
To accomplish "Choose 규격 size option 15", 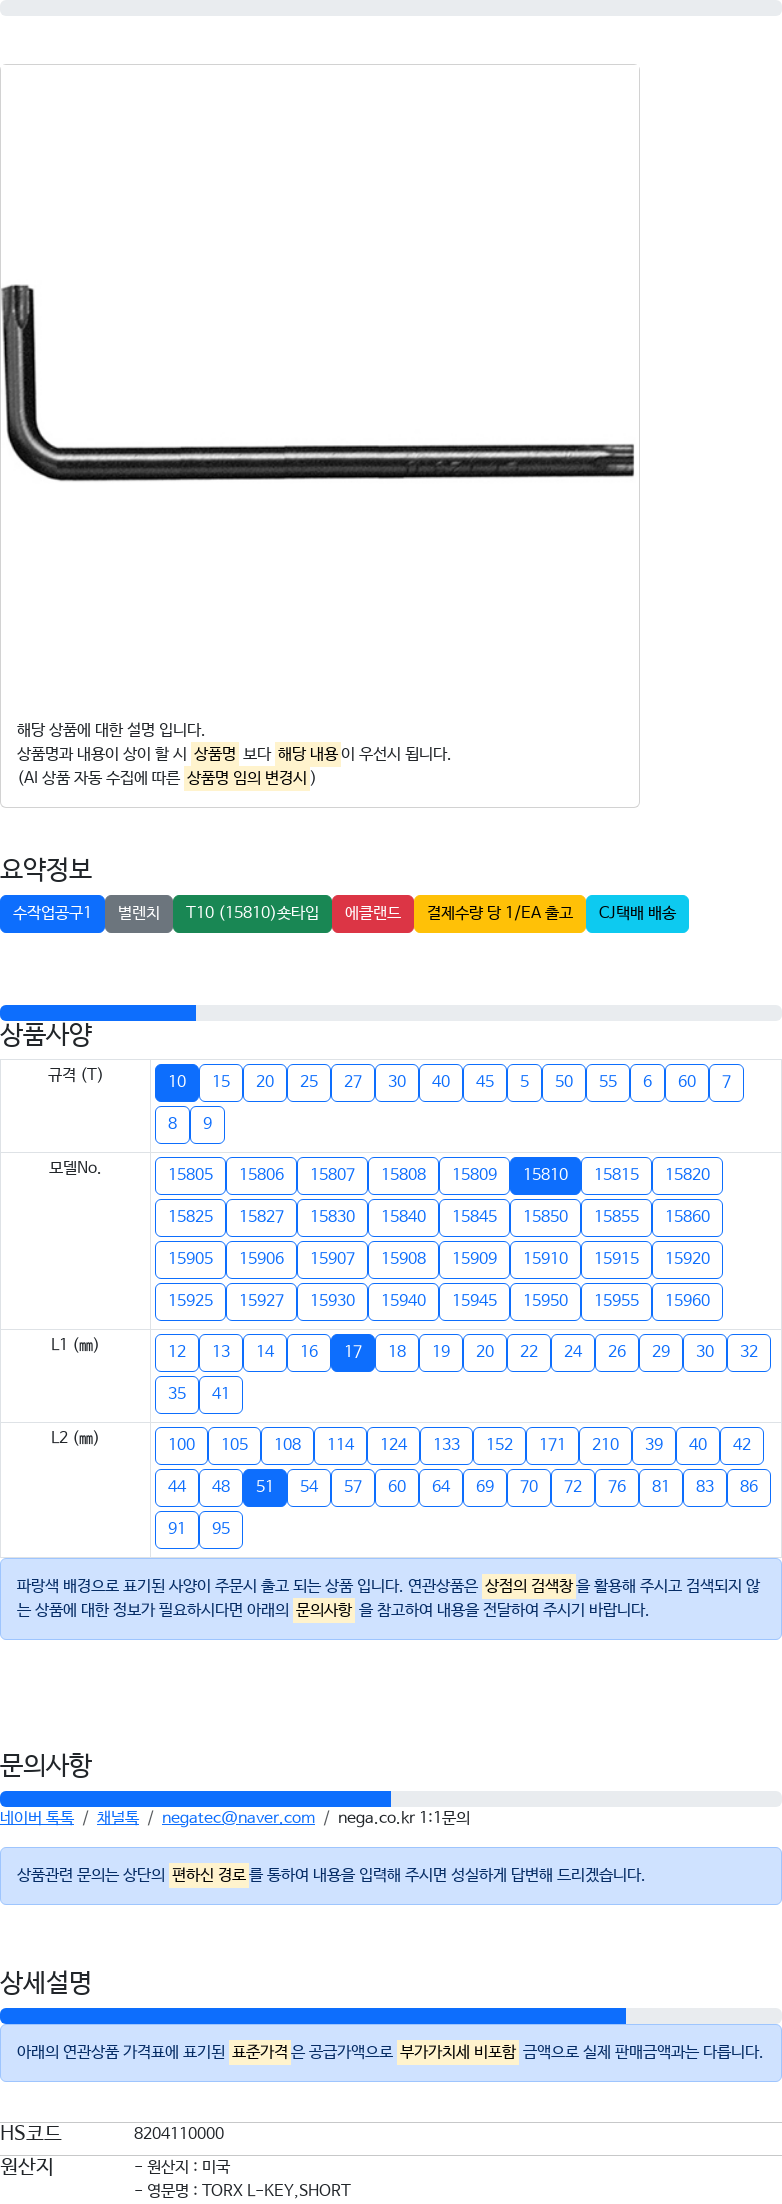I will (221, 1082).
